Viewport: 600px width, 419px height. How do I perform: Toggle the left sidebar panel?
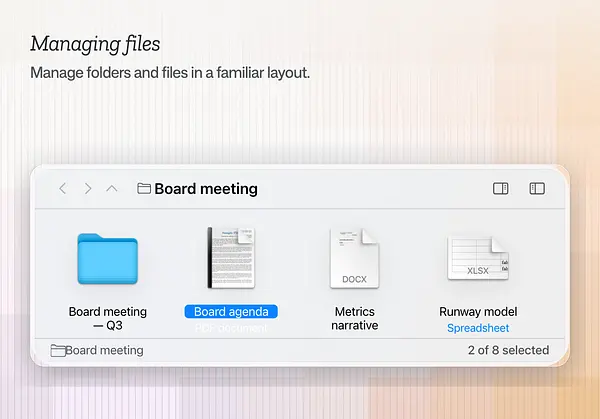(537, 189)
